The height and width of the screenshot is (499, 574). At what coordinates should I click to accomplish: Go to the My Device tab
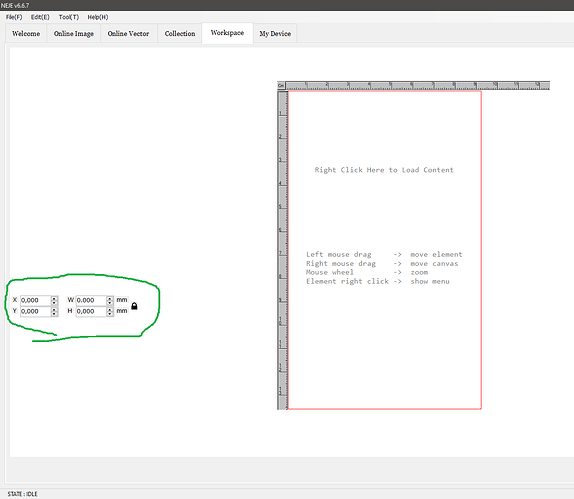coord(275,34)
